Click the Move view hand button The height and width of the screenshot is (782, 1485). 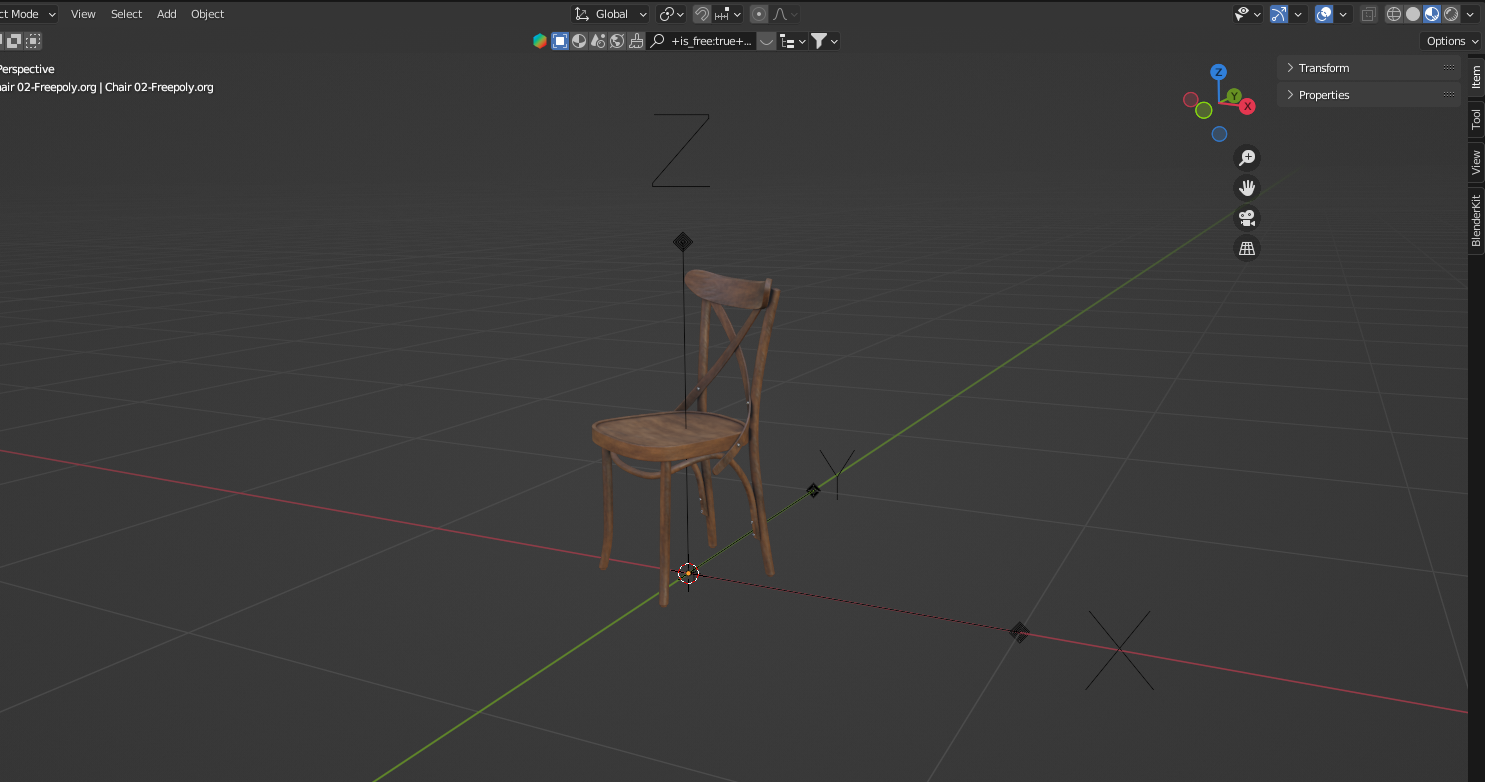[1247, 188]
